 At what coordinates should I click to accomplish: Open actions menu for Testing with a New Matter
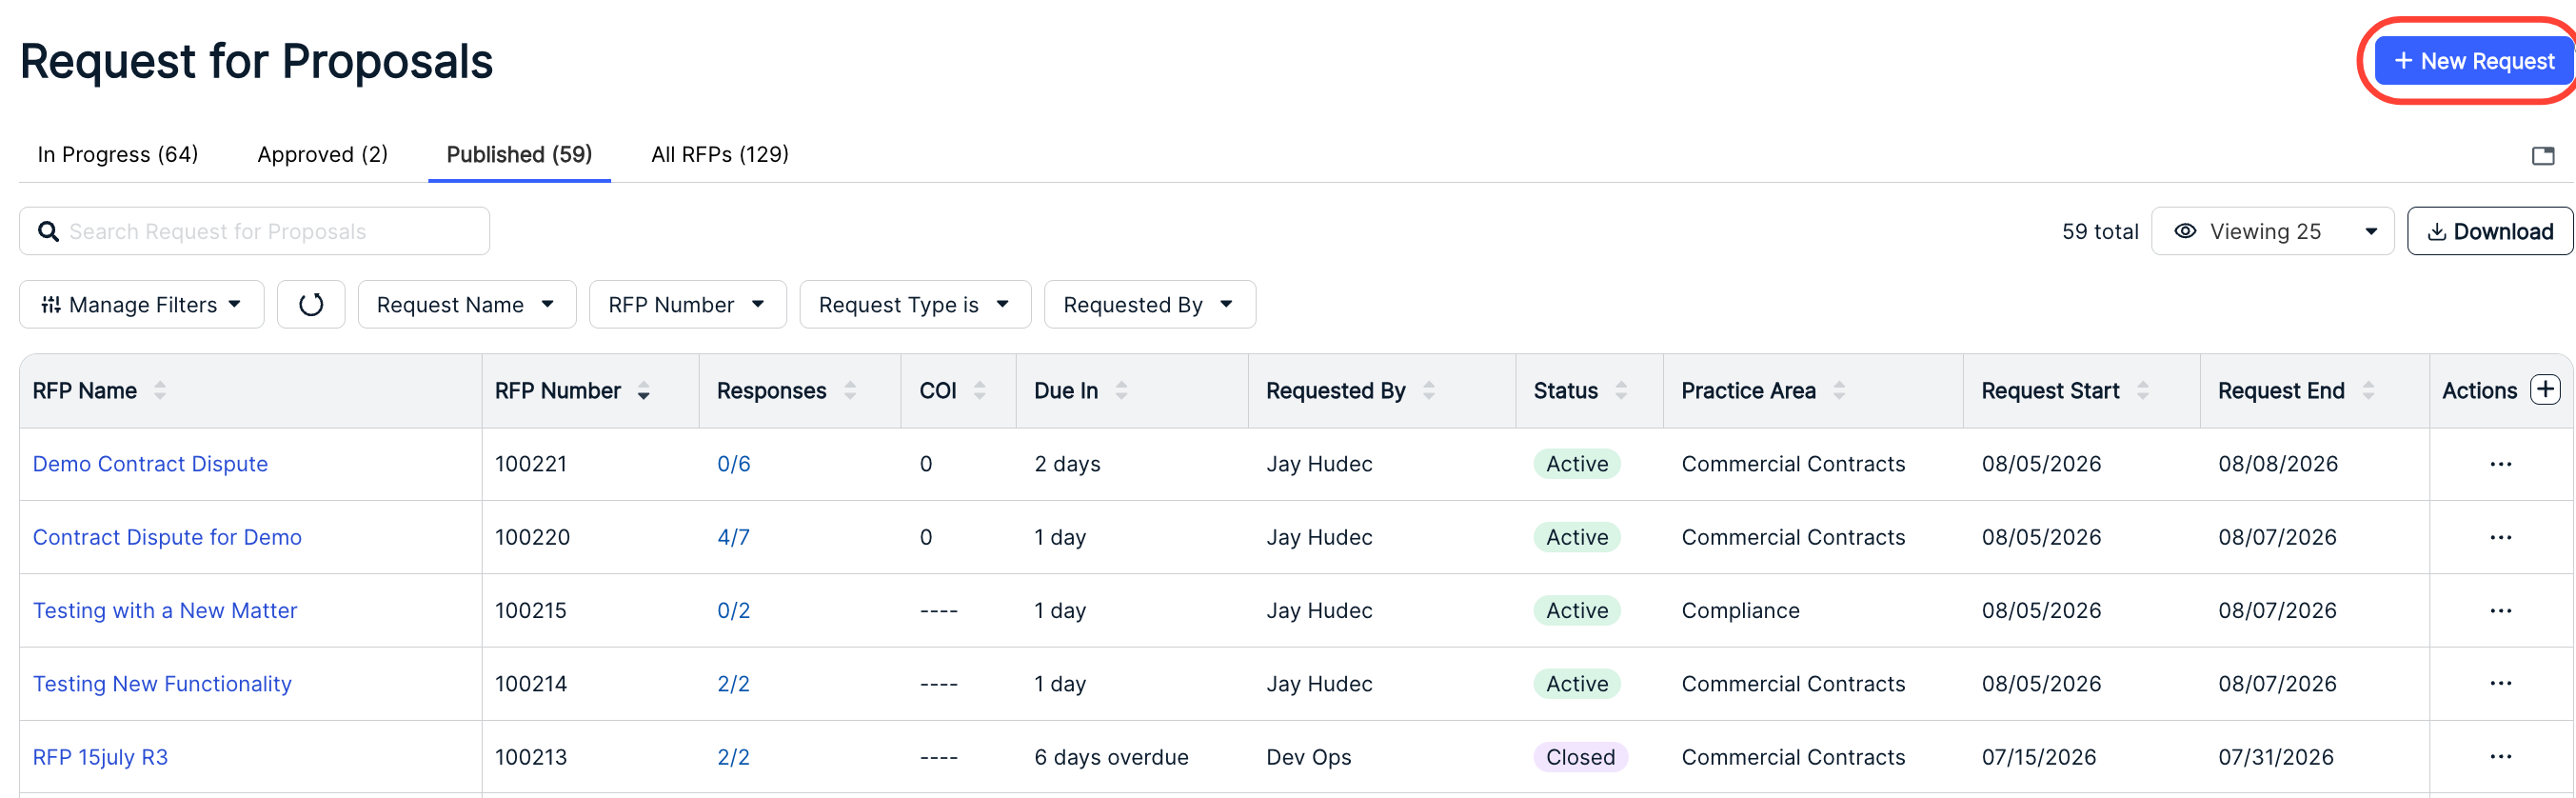(2501, 610)
